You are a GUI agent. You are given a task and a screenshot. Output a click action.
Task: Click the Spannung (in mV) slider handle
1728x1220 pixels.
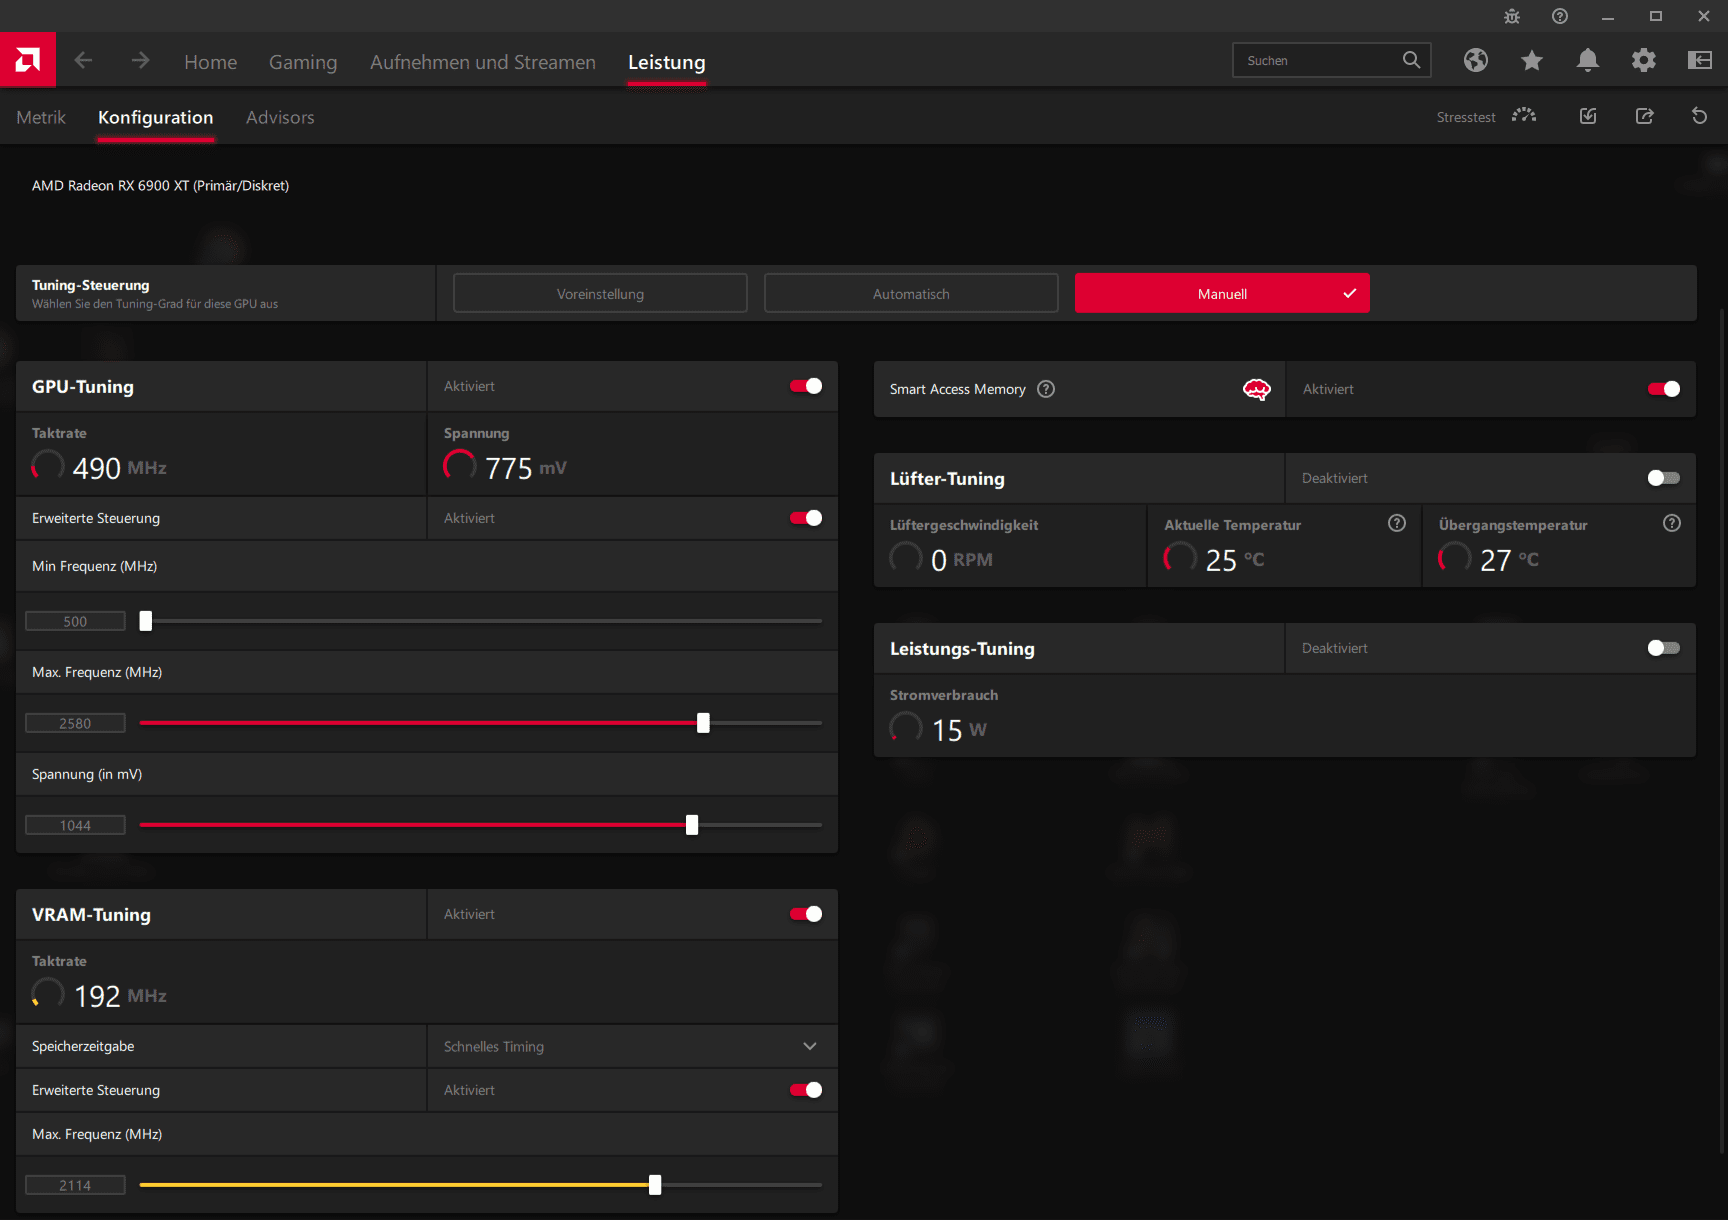click(x=692, y=825)
